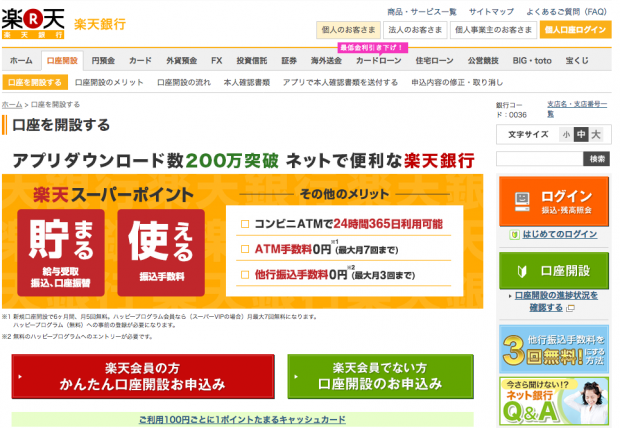Screen dimensions: 620x428
Task: Open the 宝くじ navigation tab
Action: click(577, 61)
